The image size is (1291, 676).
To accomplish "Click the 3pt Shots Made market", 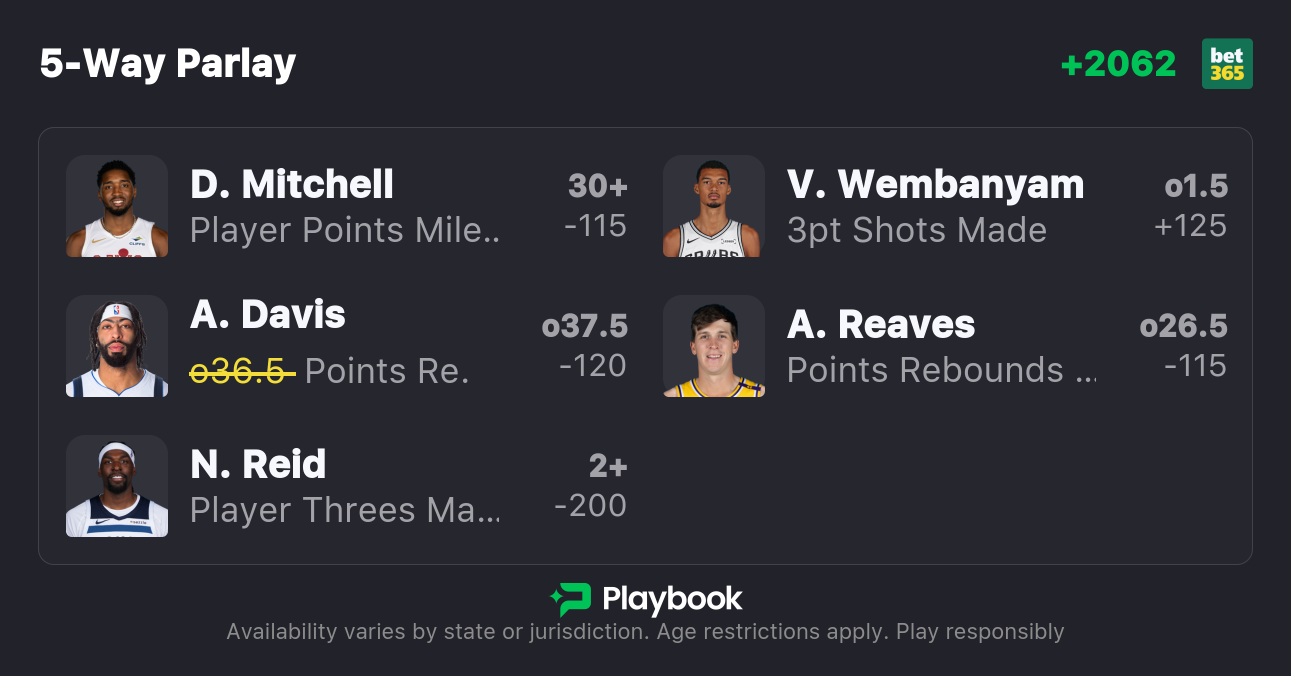I will pyautogui.click(x=916, y=230).
